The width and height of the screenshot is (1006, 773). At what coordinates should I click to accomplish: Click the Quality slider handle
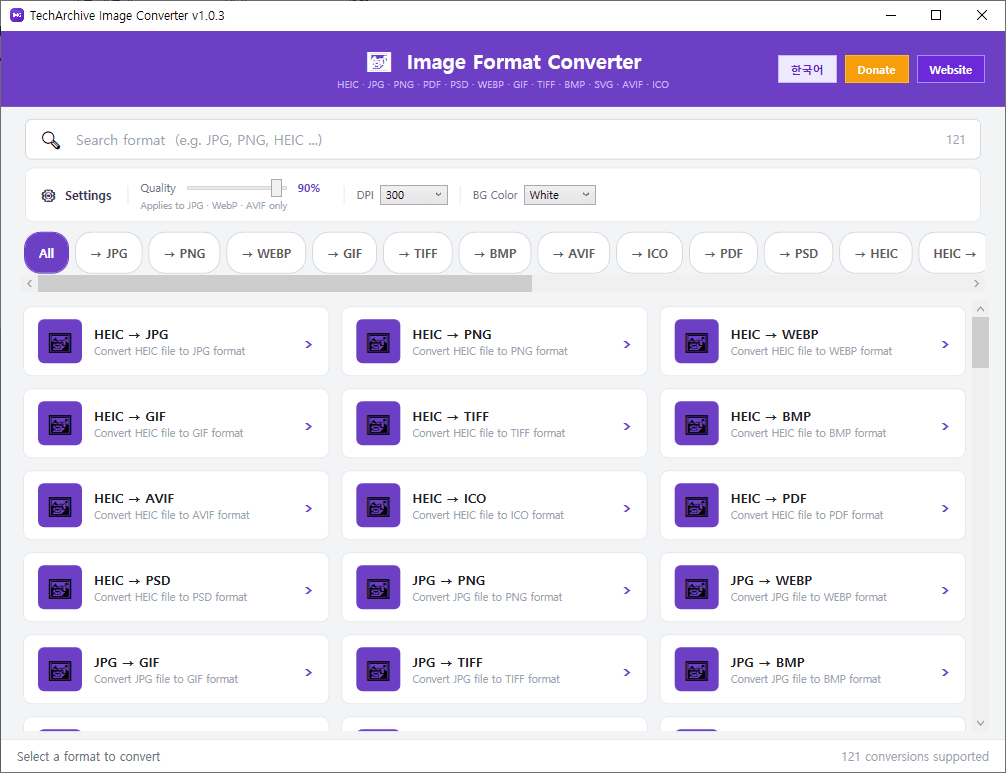point(277,188)
